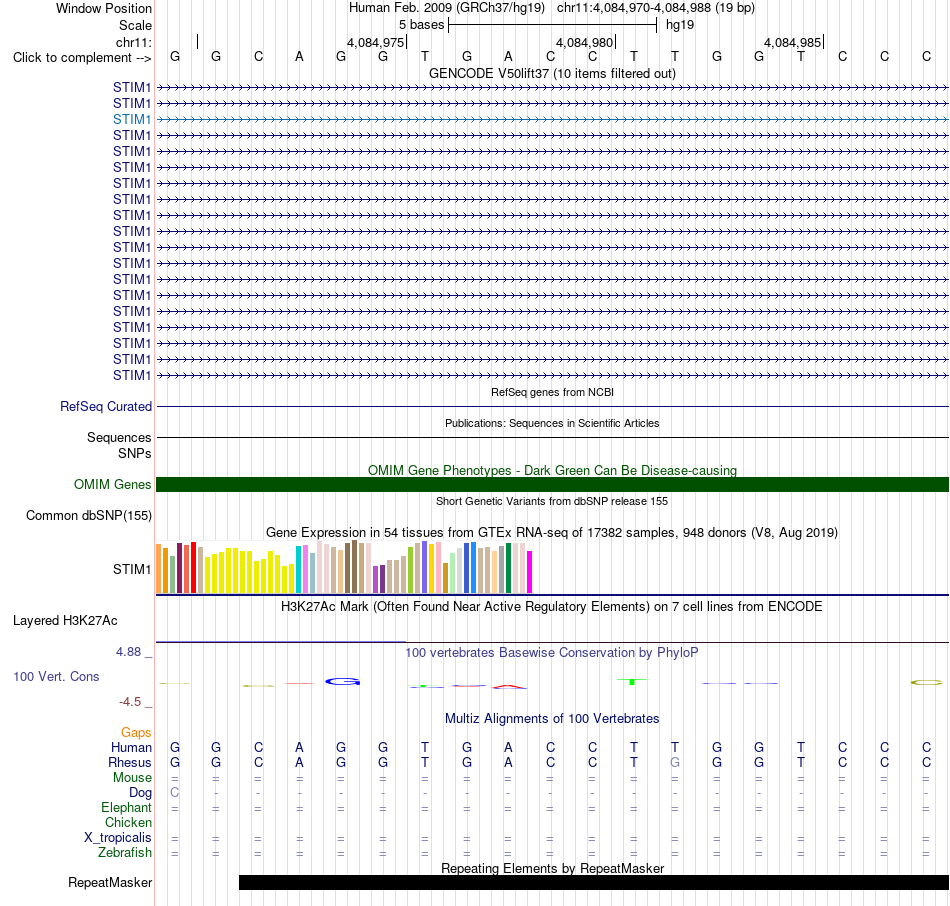Select the Rhesus alignment row label
This screenshot has height=906, width=950.
click(x=130, y=762)
